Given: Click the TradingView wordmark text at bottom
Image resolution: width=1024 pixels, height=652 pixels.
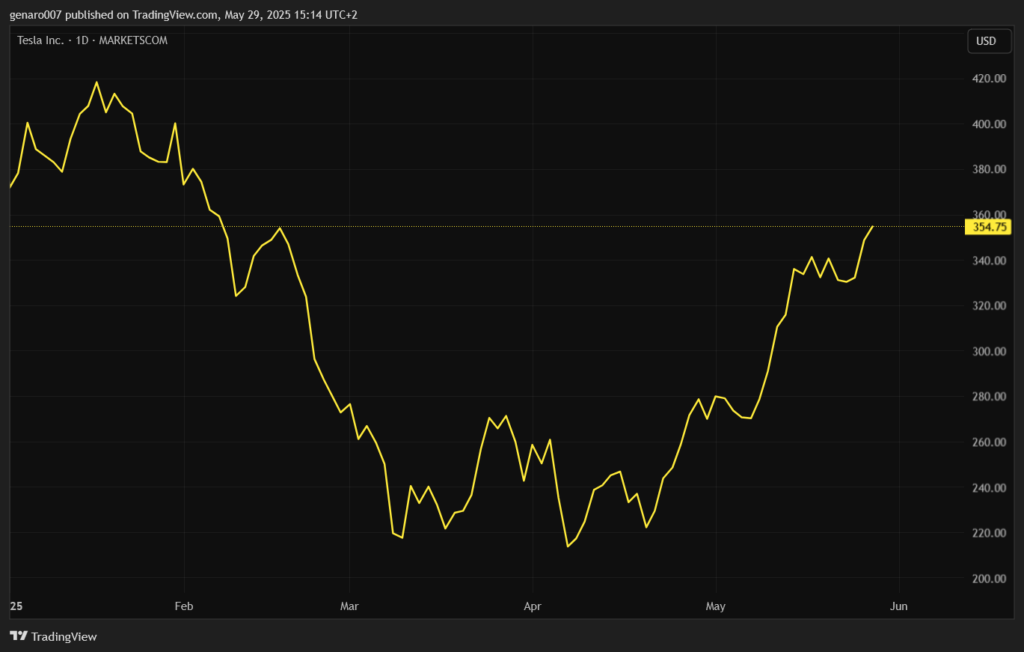Looking at the screenshot, I should pyautogui.click(x=64, y=637).
